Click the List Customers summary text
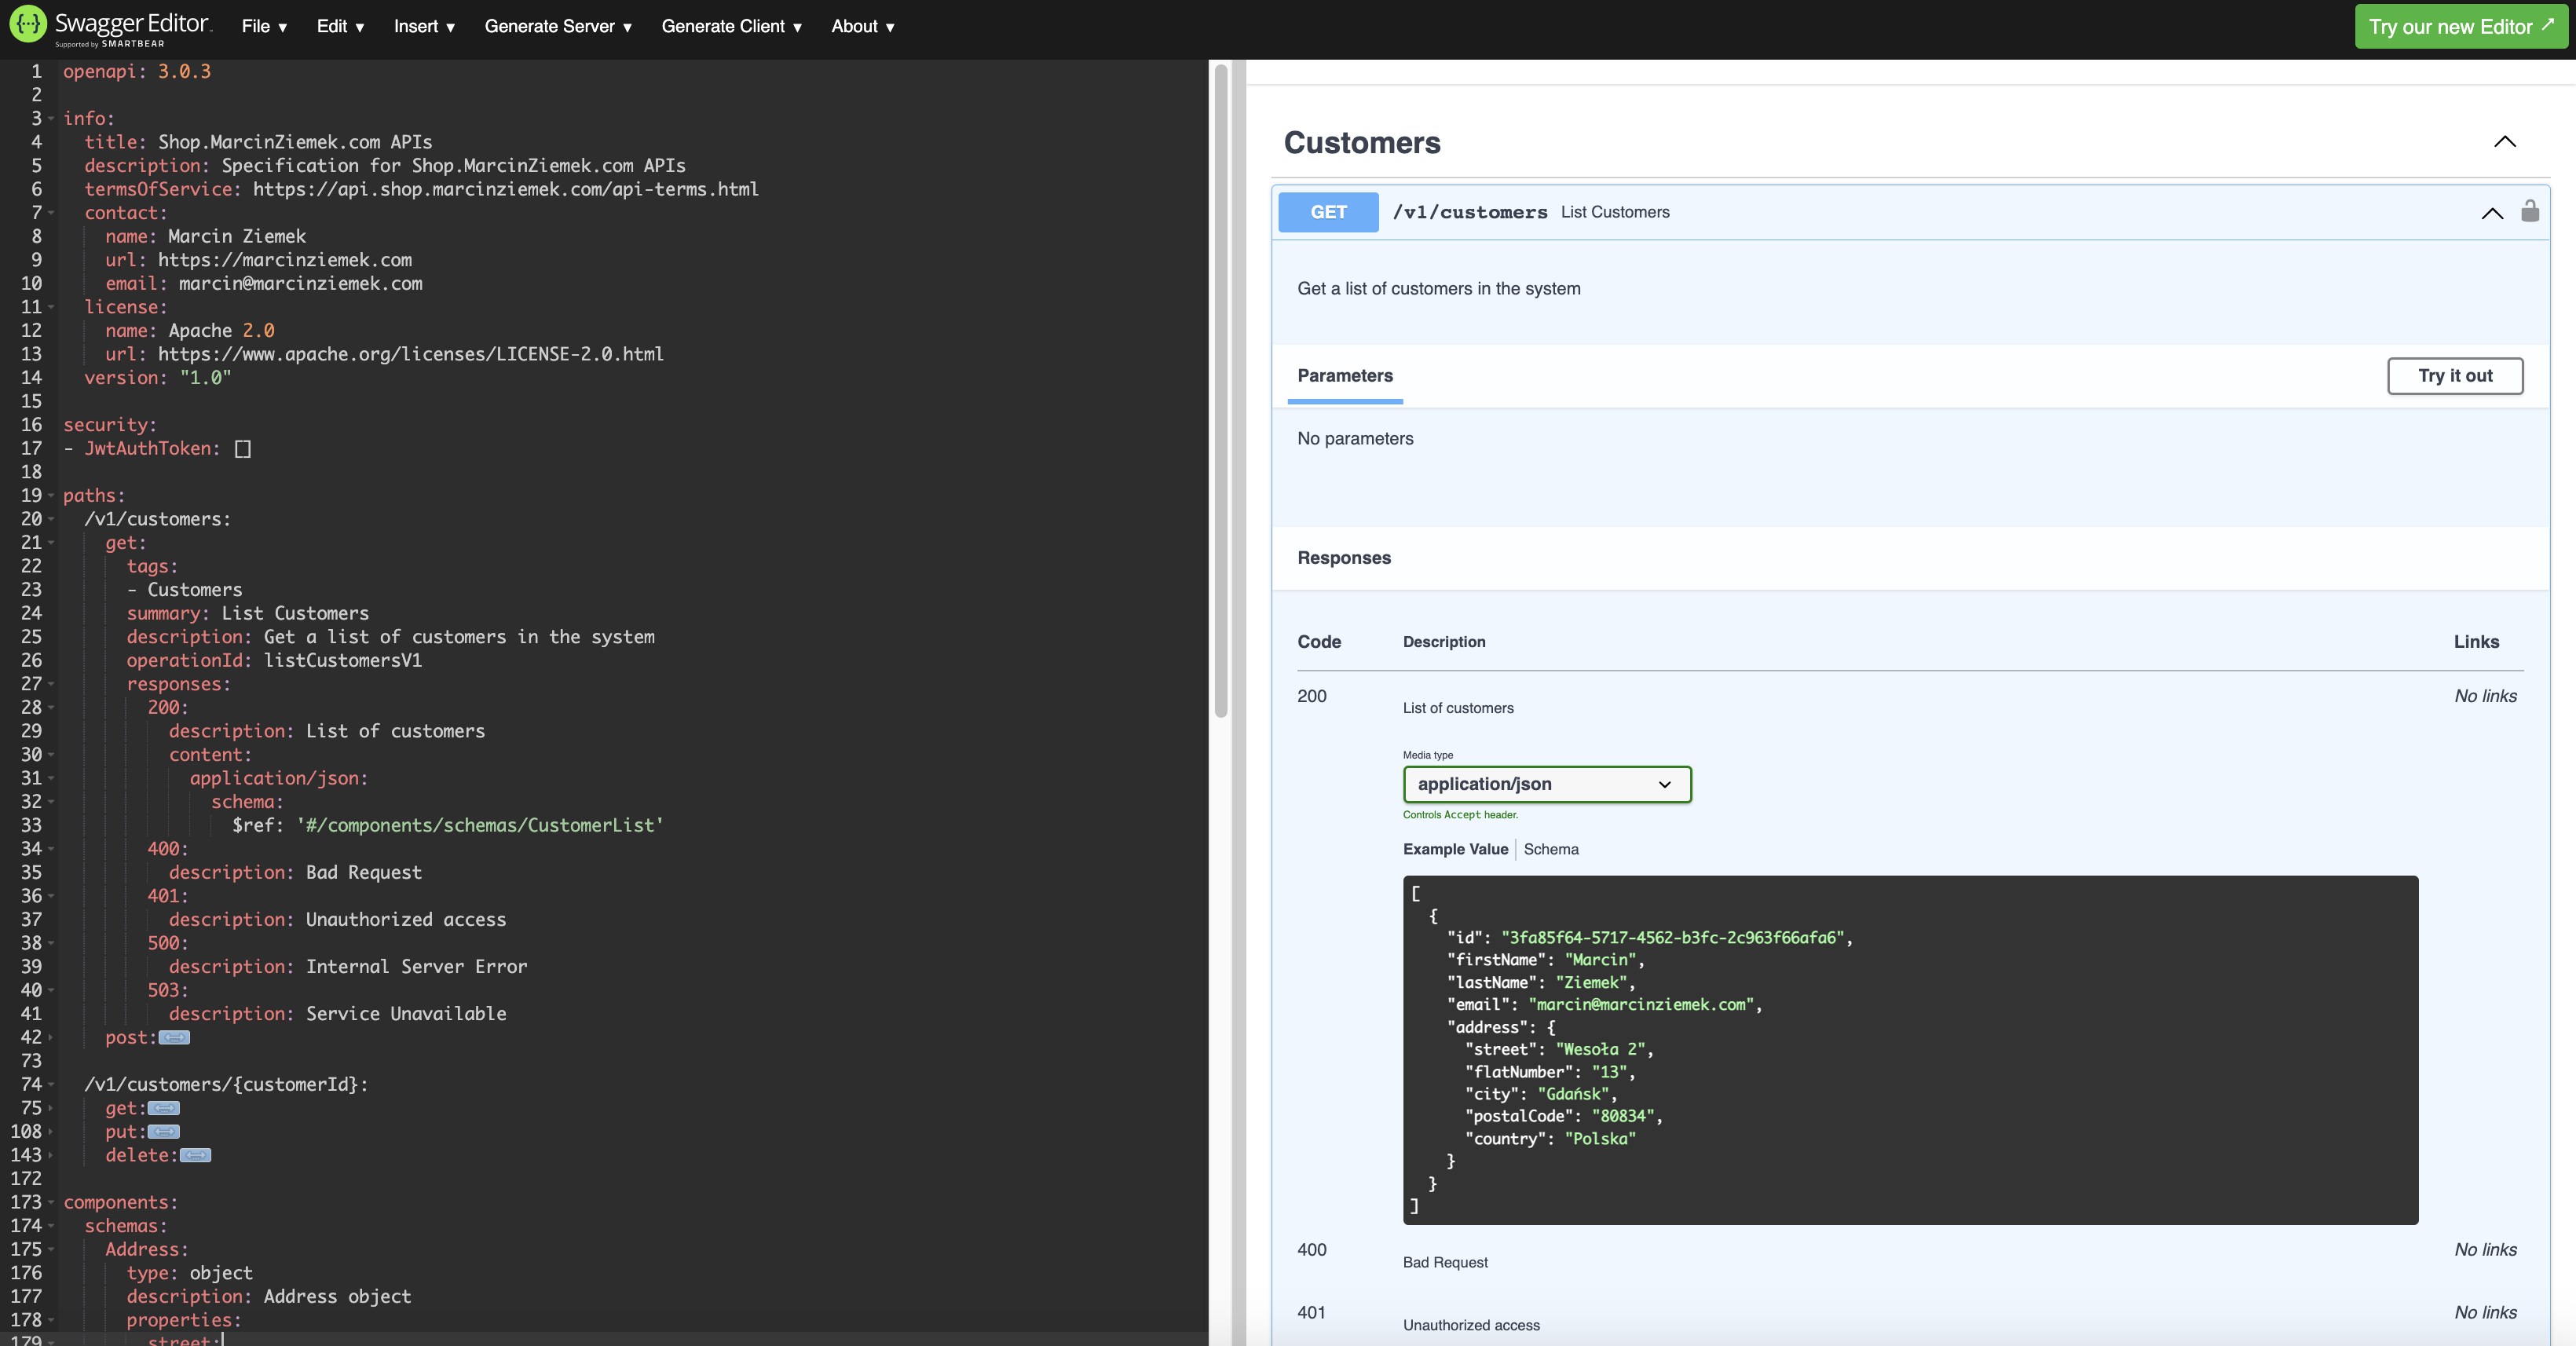The height and width of the screenshot is (1346, 2576). (x=1615, y=212)
